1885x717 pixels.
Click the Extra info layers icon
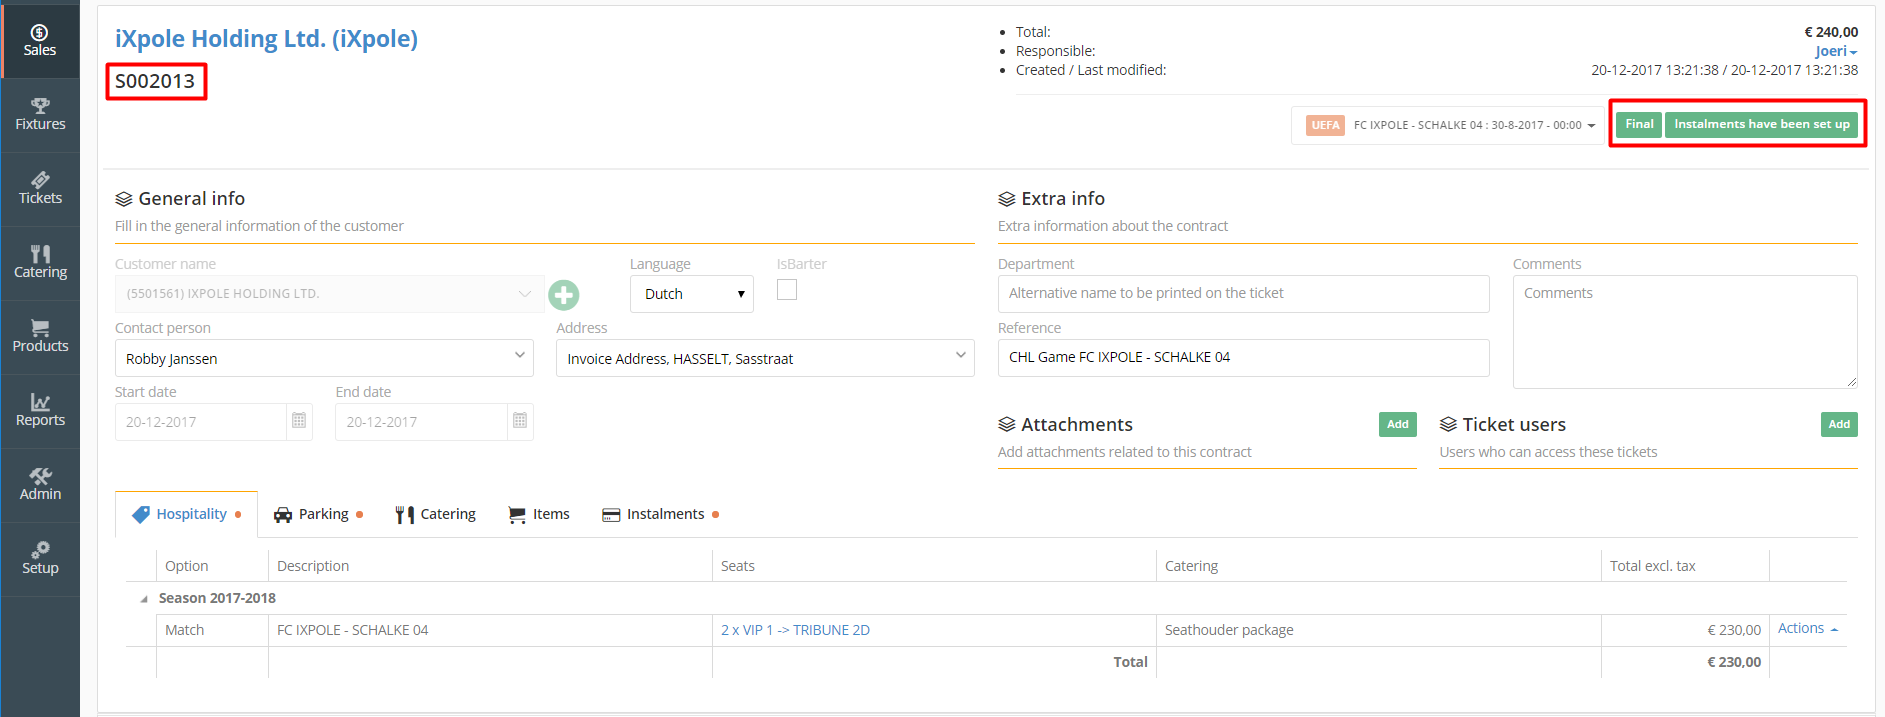click(x=1007, y=199)
